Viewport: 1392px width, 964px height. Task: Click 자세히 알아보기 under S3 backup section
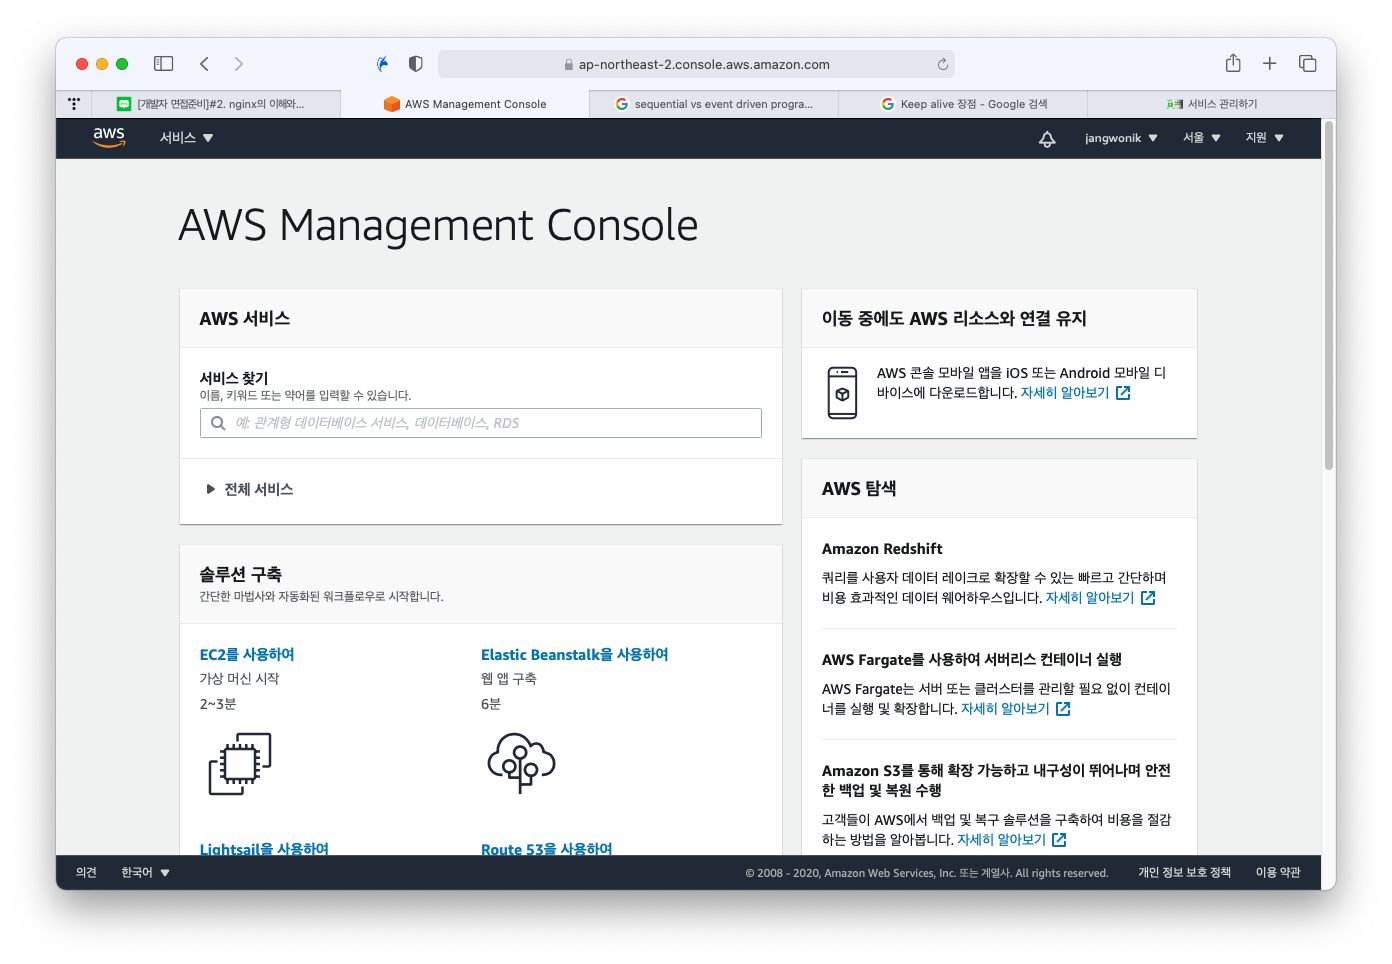[1001, 840]
